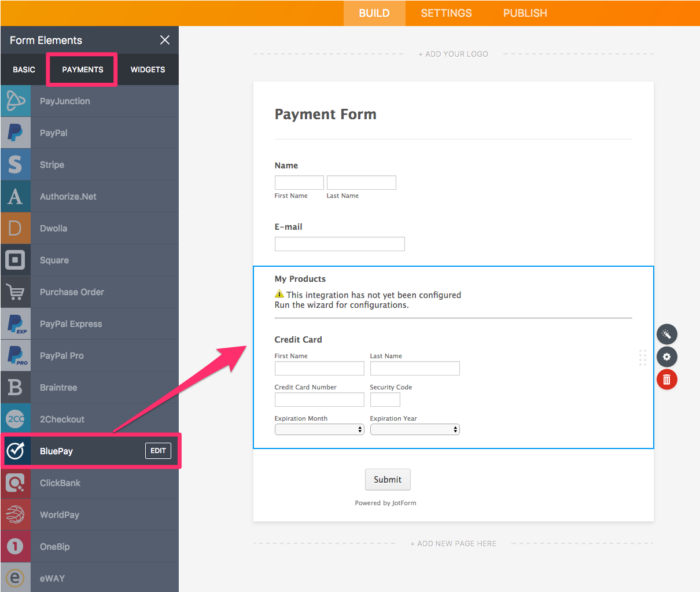Switch to the BASIC tab
Image resolution: width=700 pixels, height=592 pixels.
(x=24, y=70)
